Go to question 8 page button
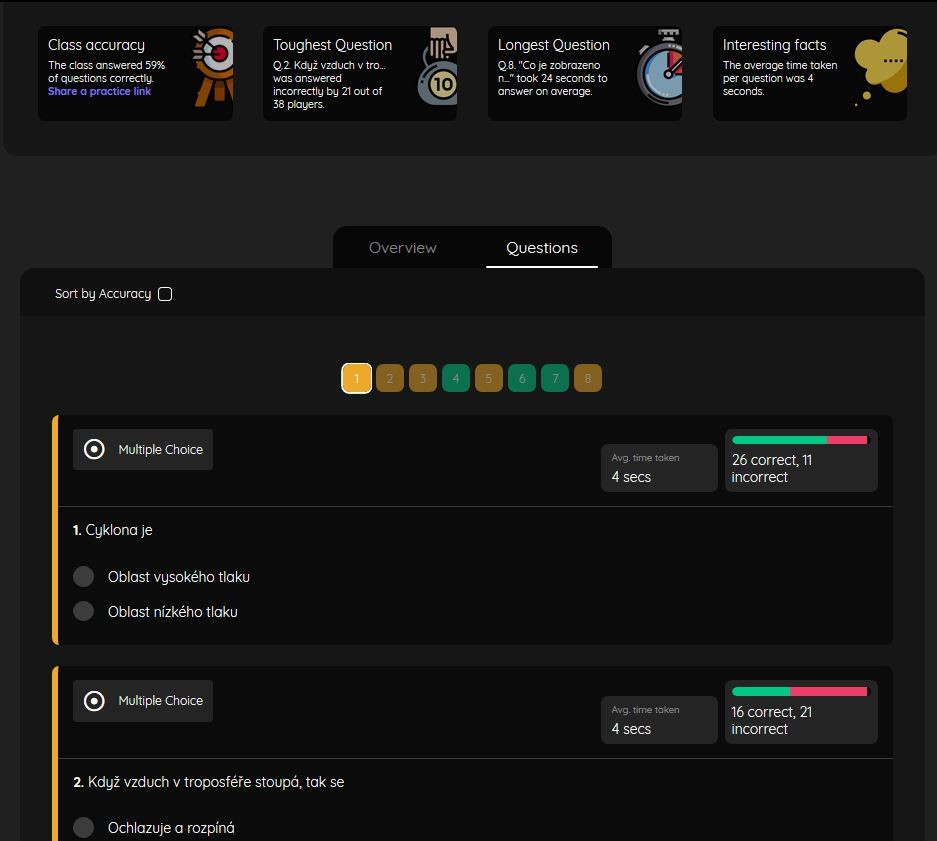The height and width of the screenshot is (841, 937). (588, 379)
